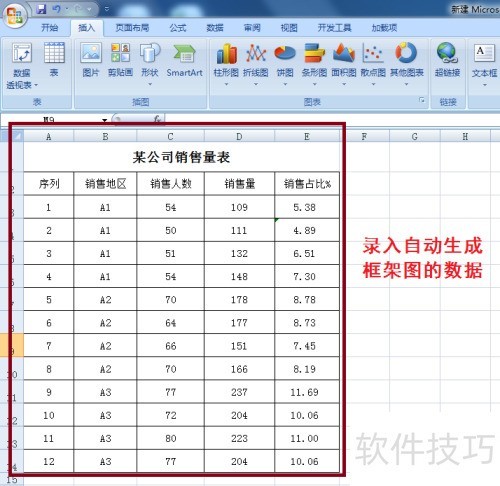Image resolution: width=500 pixels, height=486 pixels.
Task: Open the 页面布局 (Page Layout) tab
Action: coord(132,28)
